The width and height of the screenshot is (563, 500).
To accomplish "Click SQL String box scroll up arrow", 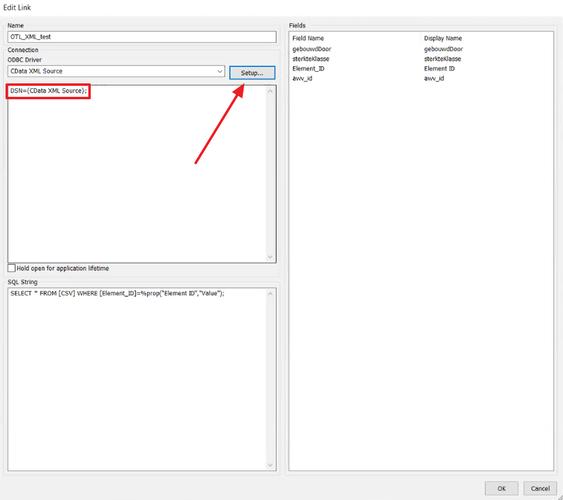I will point(270,294).
